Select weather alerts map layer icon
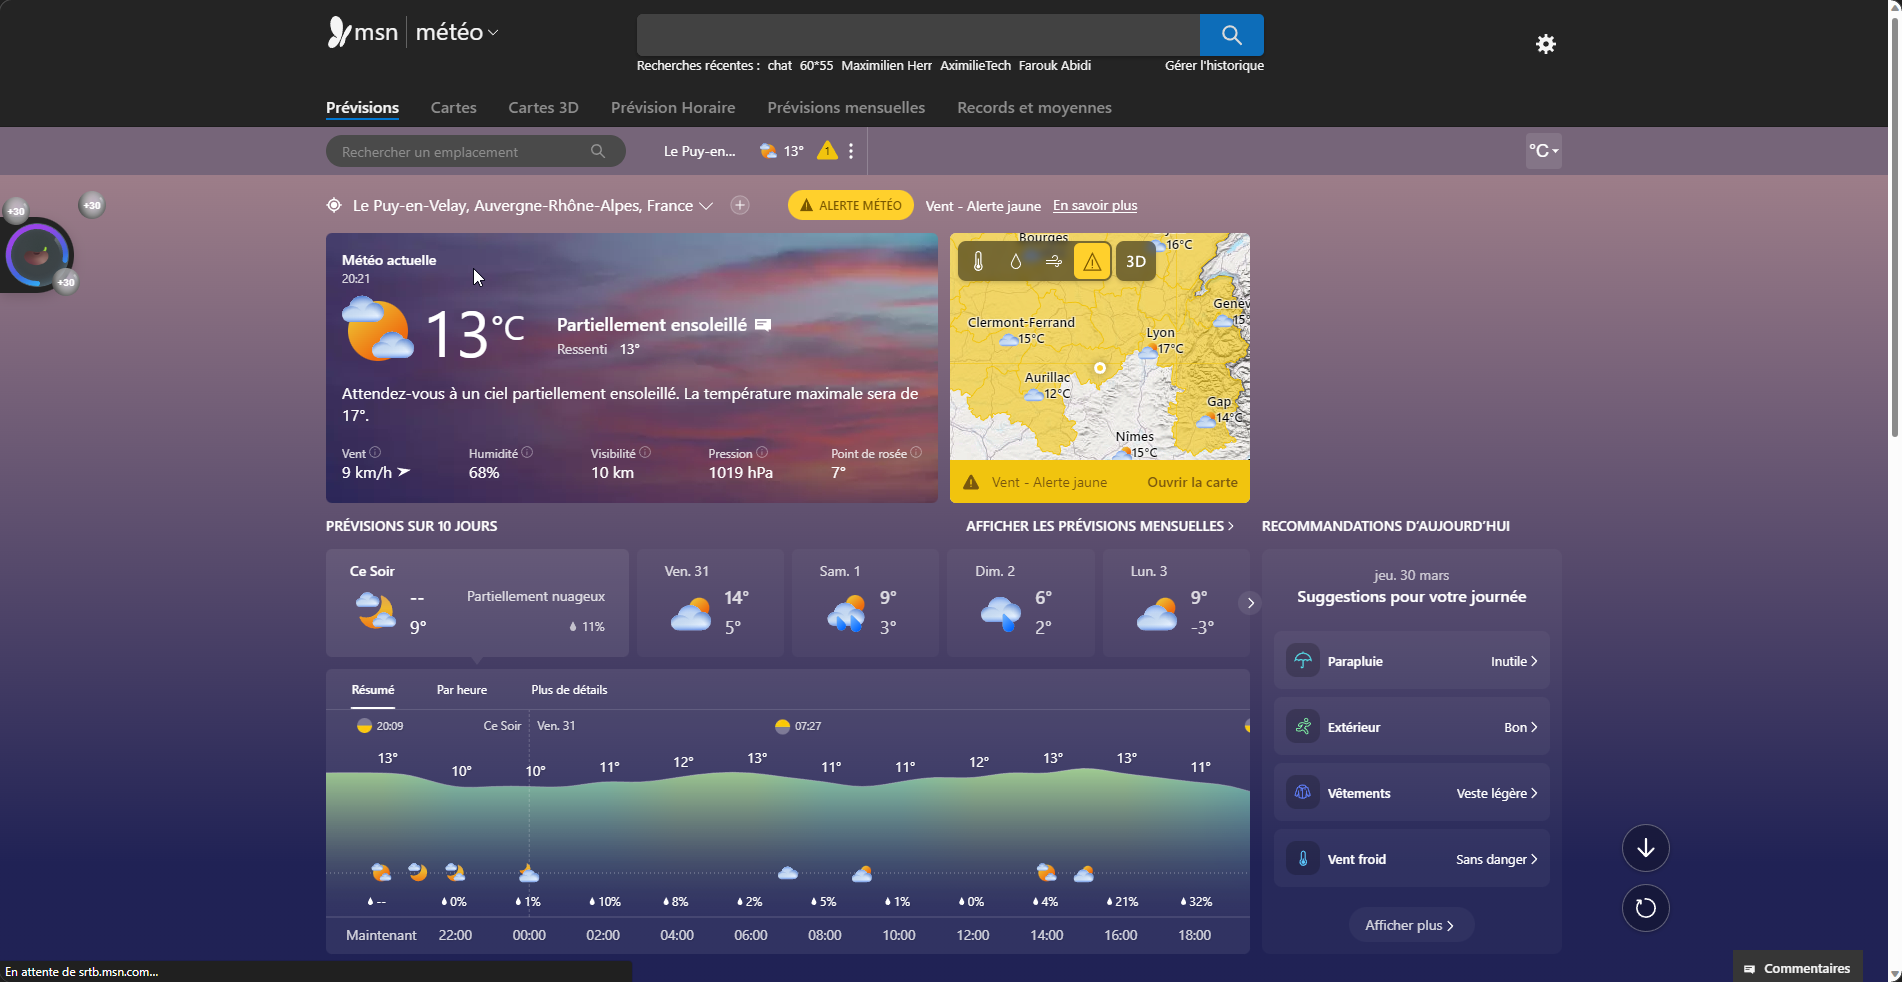Viewport: 1902px width, 982px height. [1092, 262]
